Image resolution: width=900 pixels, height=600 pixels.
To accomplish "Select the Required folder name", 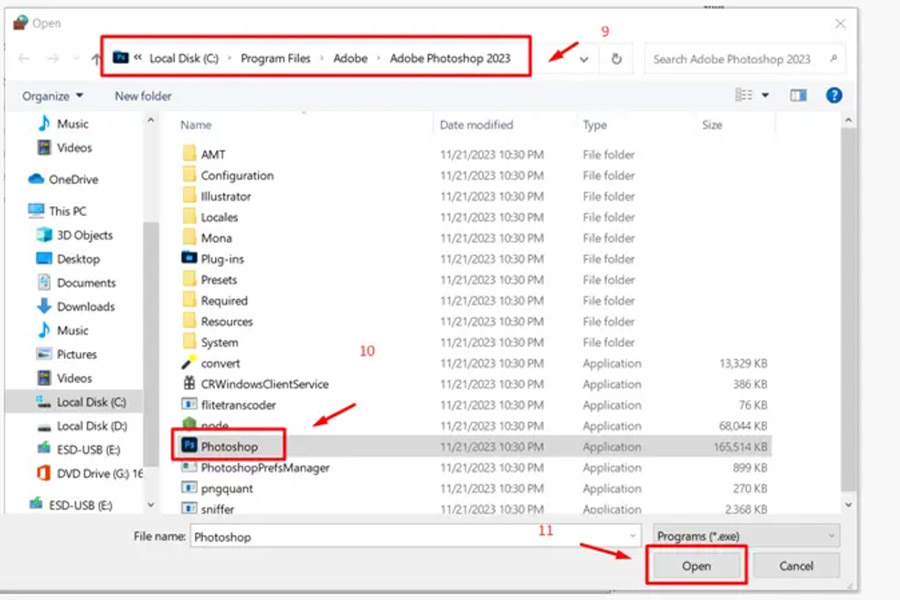I will click(x=224, y=300).
